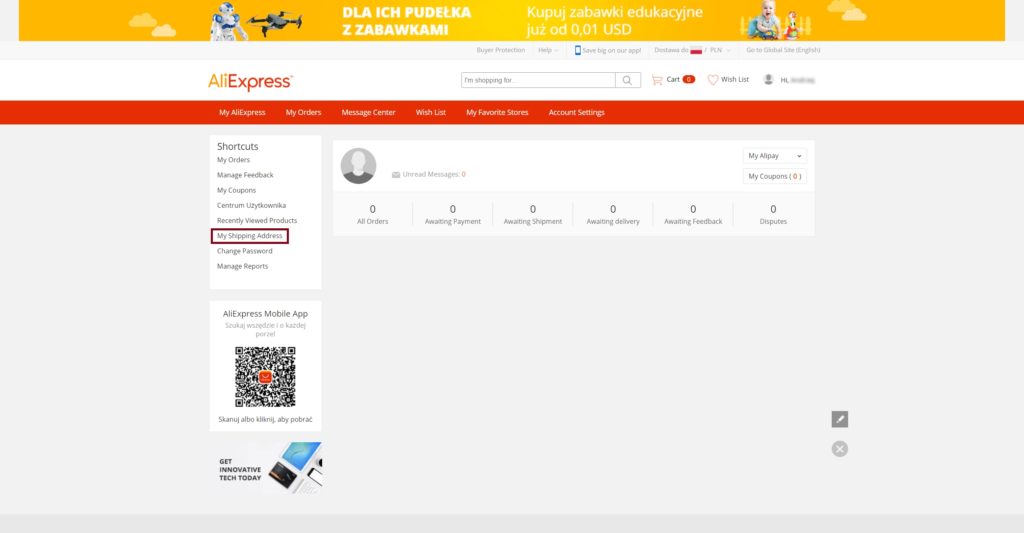The height and width of the screenshot is (533, 1024).
Task: Click the My Coupons button
Action: (775, 177)
